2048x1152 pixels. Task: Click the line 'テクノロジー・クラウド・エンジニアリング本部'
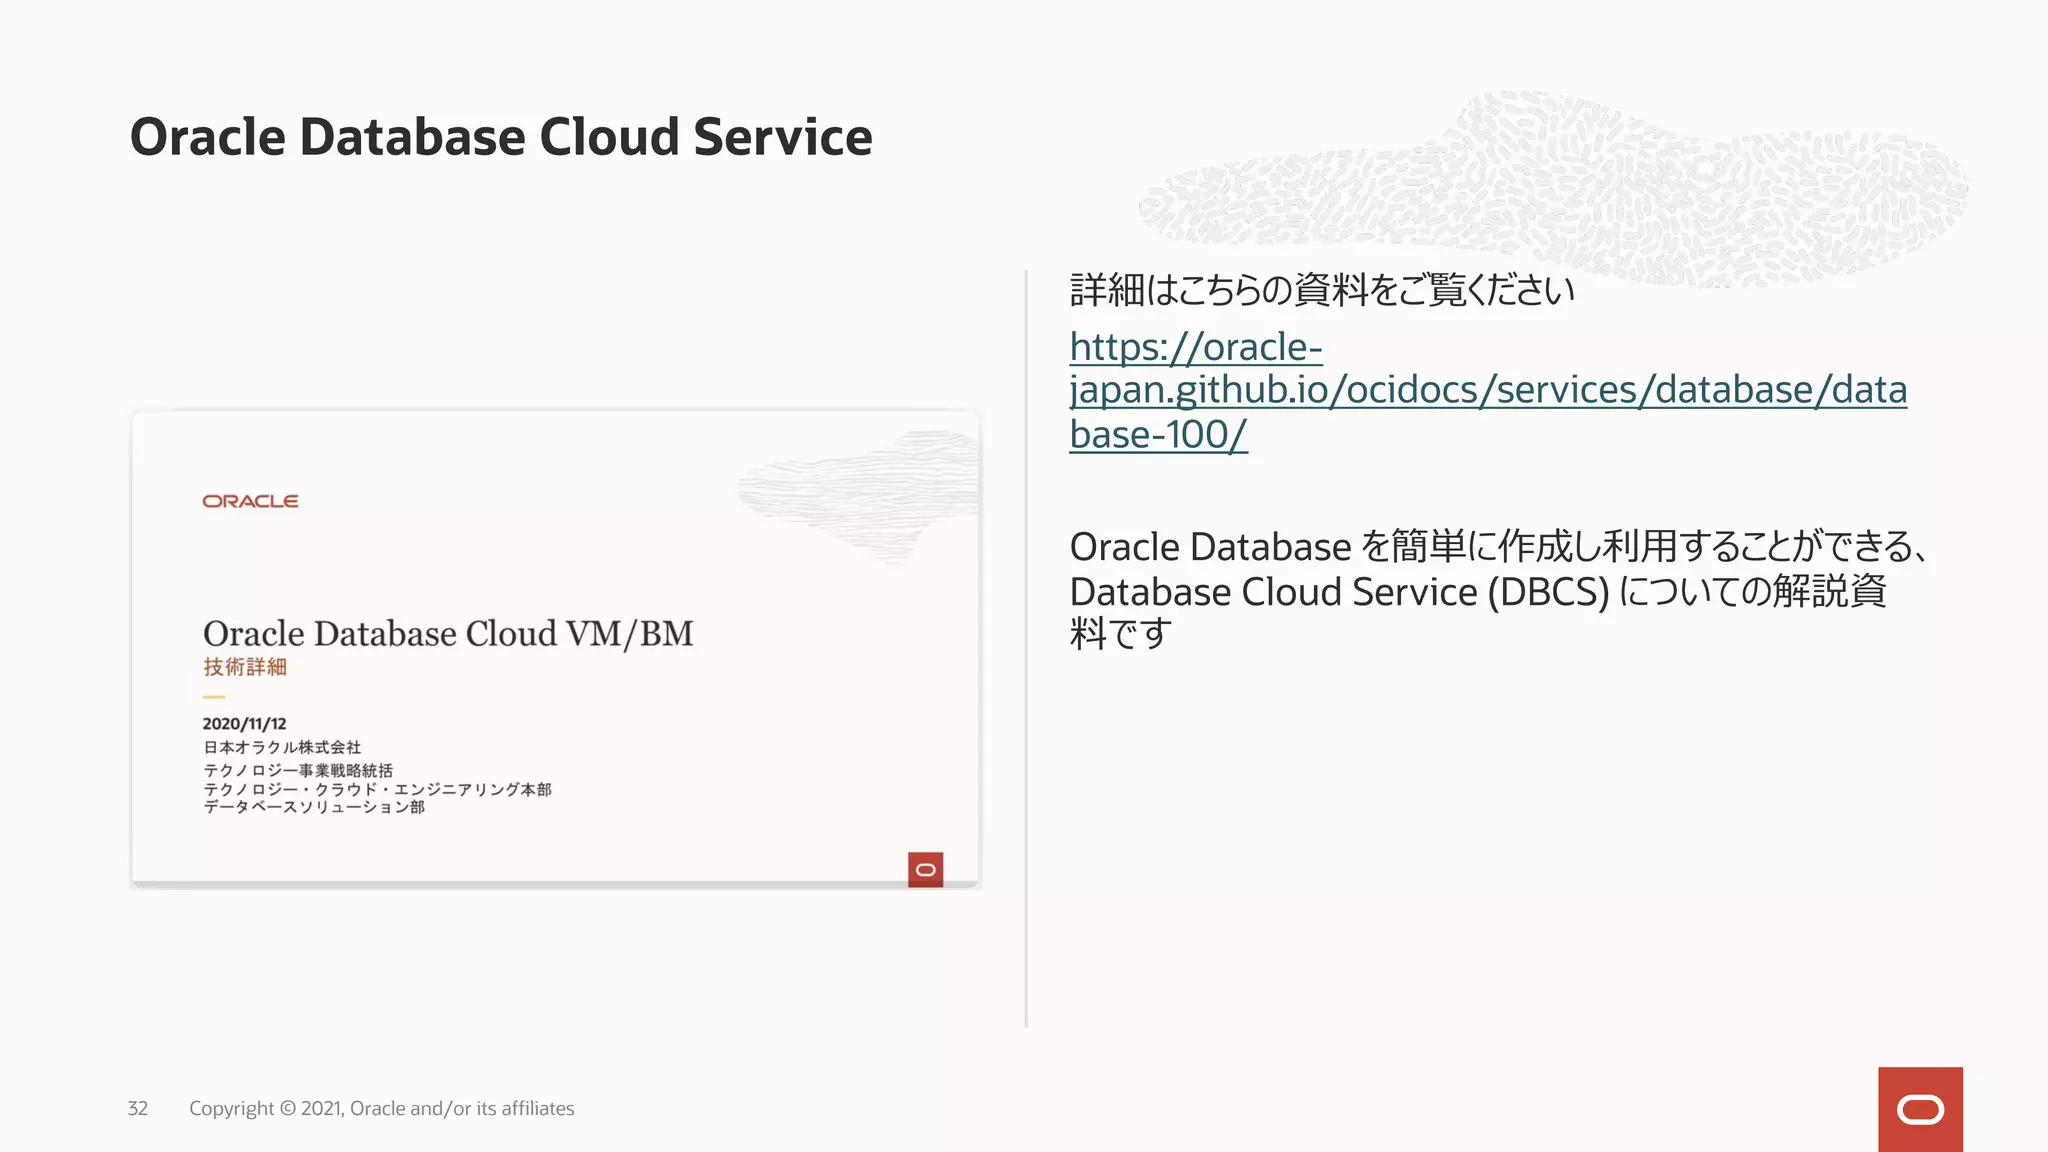click(x=377, y=789)
